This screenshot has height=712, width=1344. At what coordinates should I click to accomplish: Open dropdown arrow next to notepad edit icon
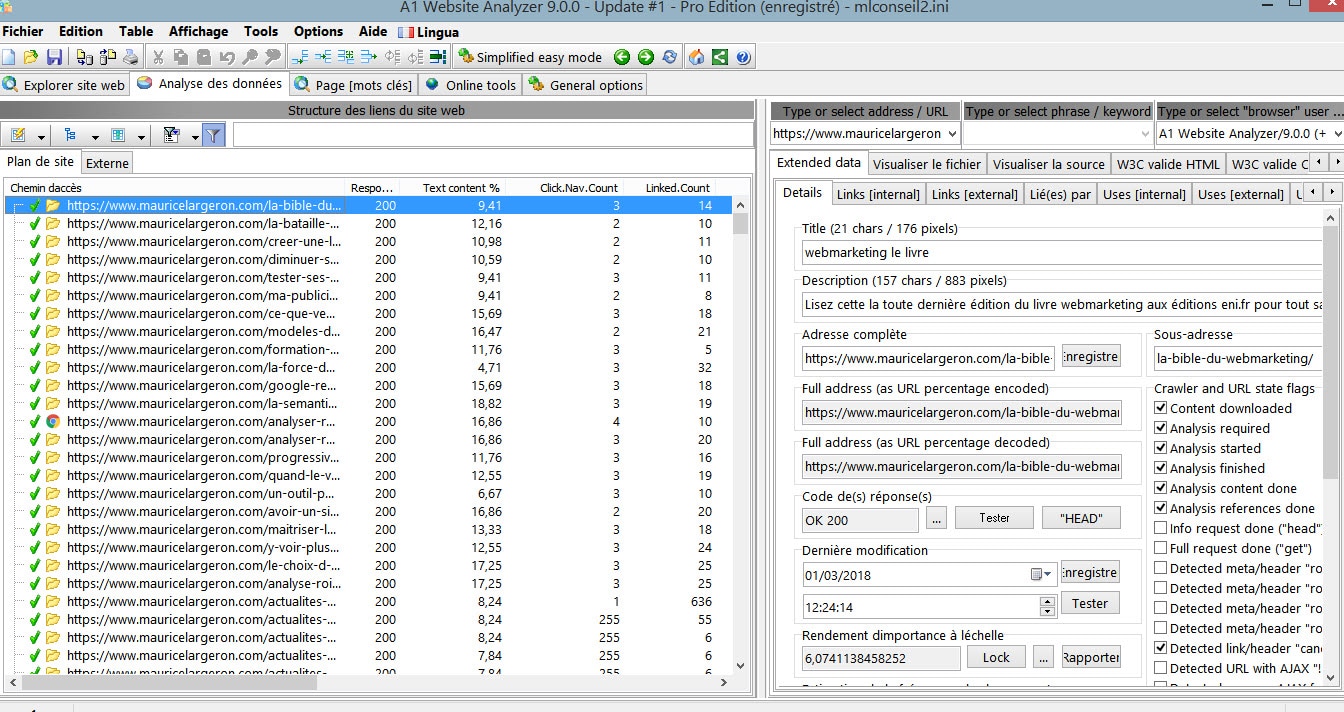tap(42, 137)
